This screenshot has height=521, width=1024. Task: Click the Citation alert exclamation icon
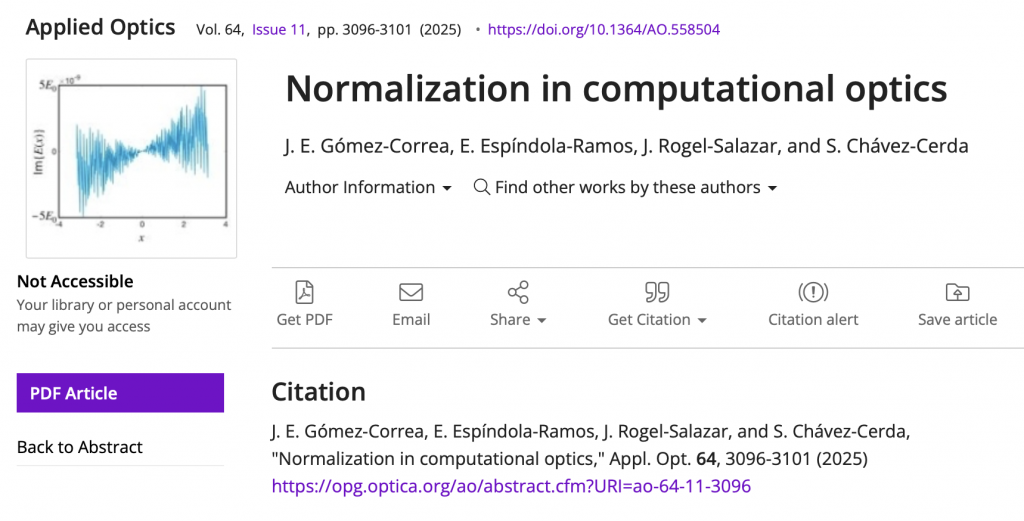coord(813,292)
